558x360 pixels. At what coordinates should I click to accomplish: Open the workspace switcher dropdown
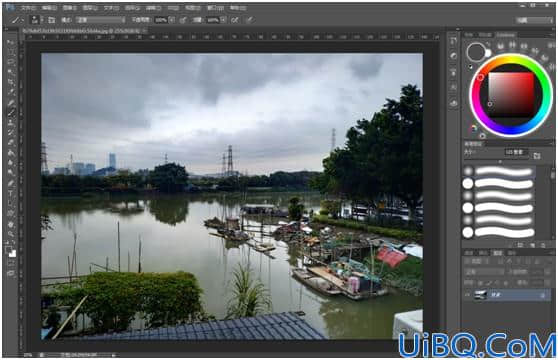(x=534, y=20)
